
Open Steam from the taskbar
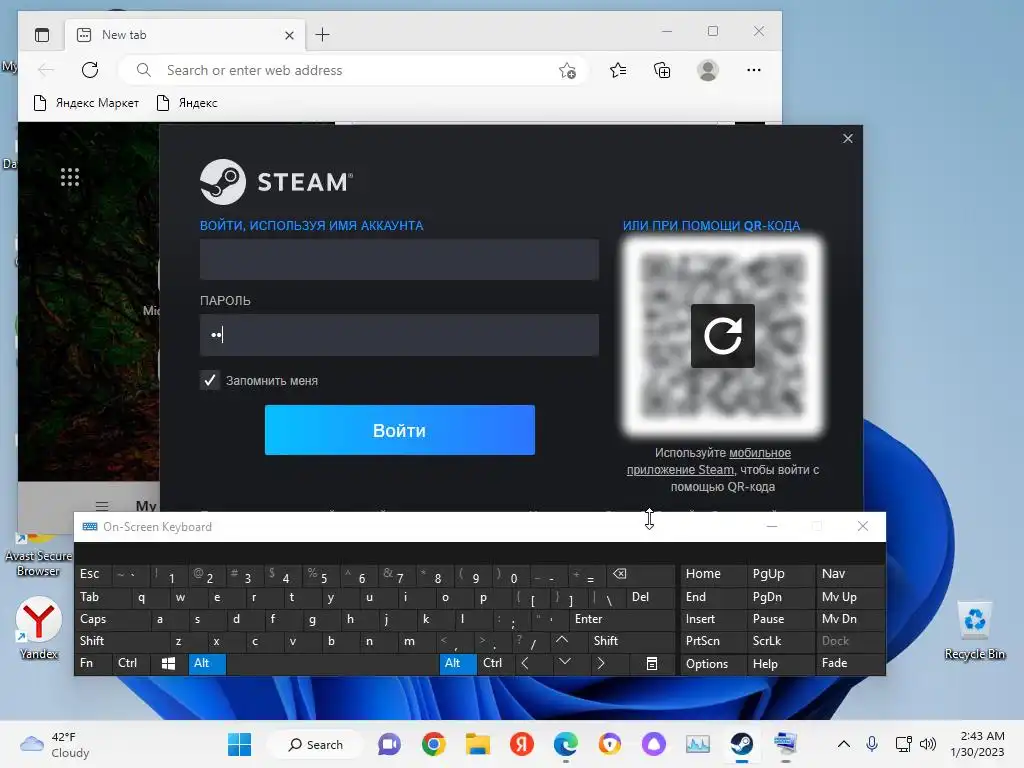pyautogui.click(x=741, y=744)
